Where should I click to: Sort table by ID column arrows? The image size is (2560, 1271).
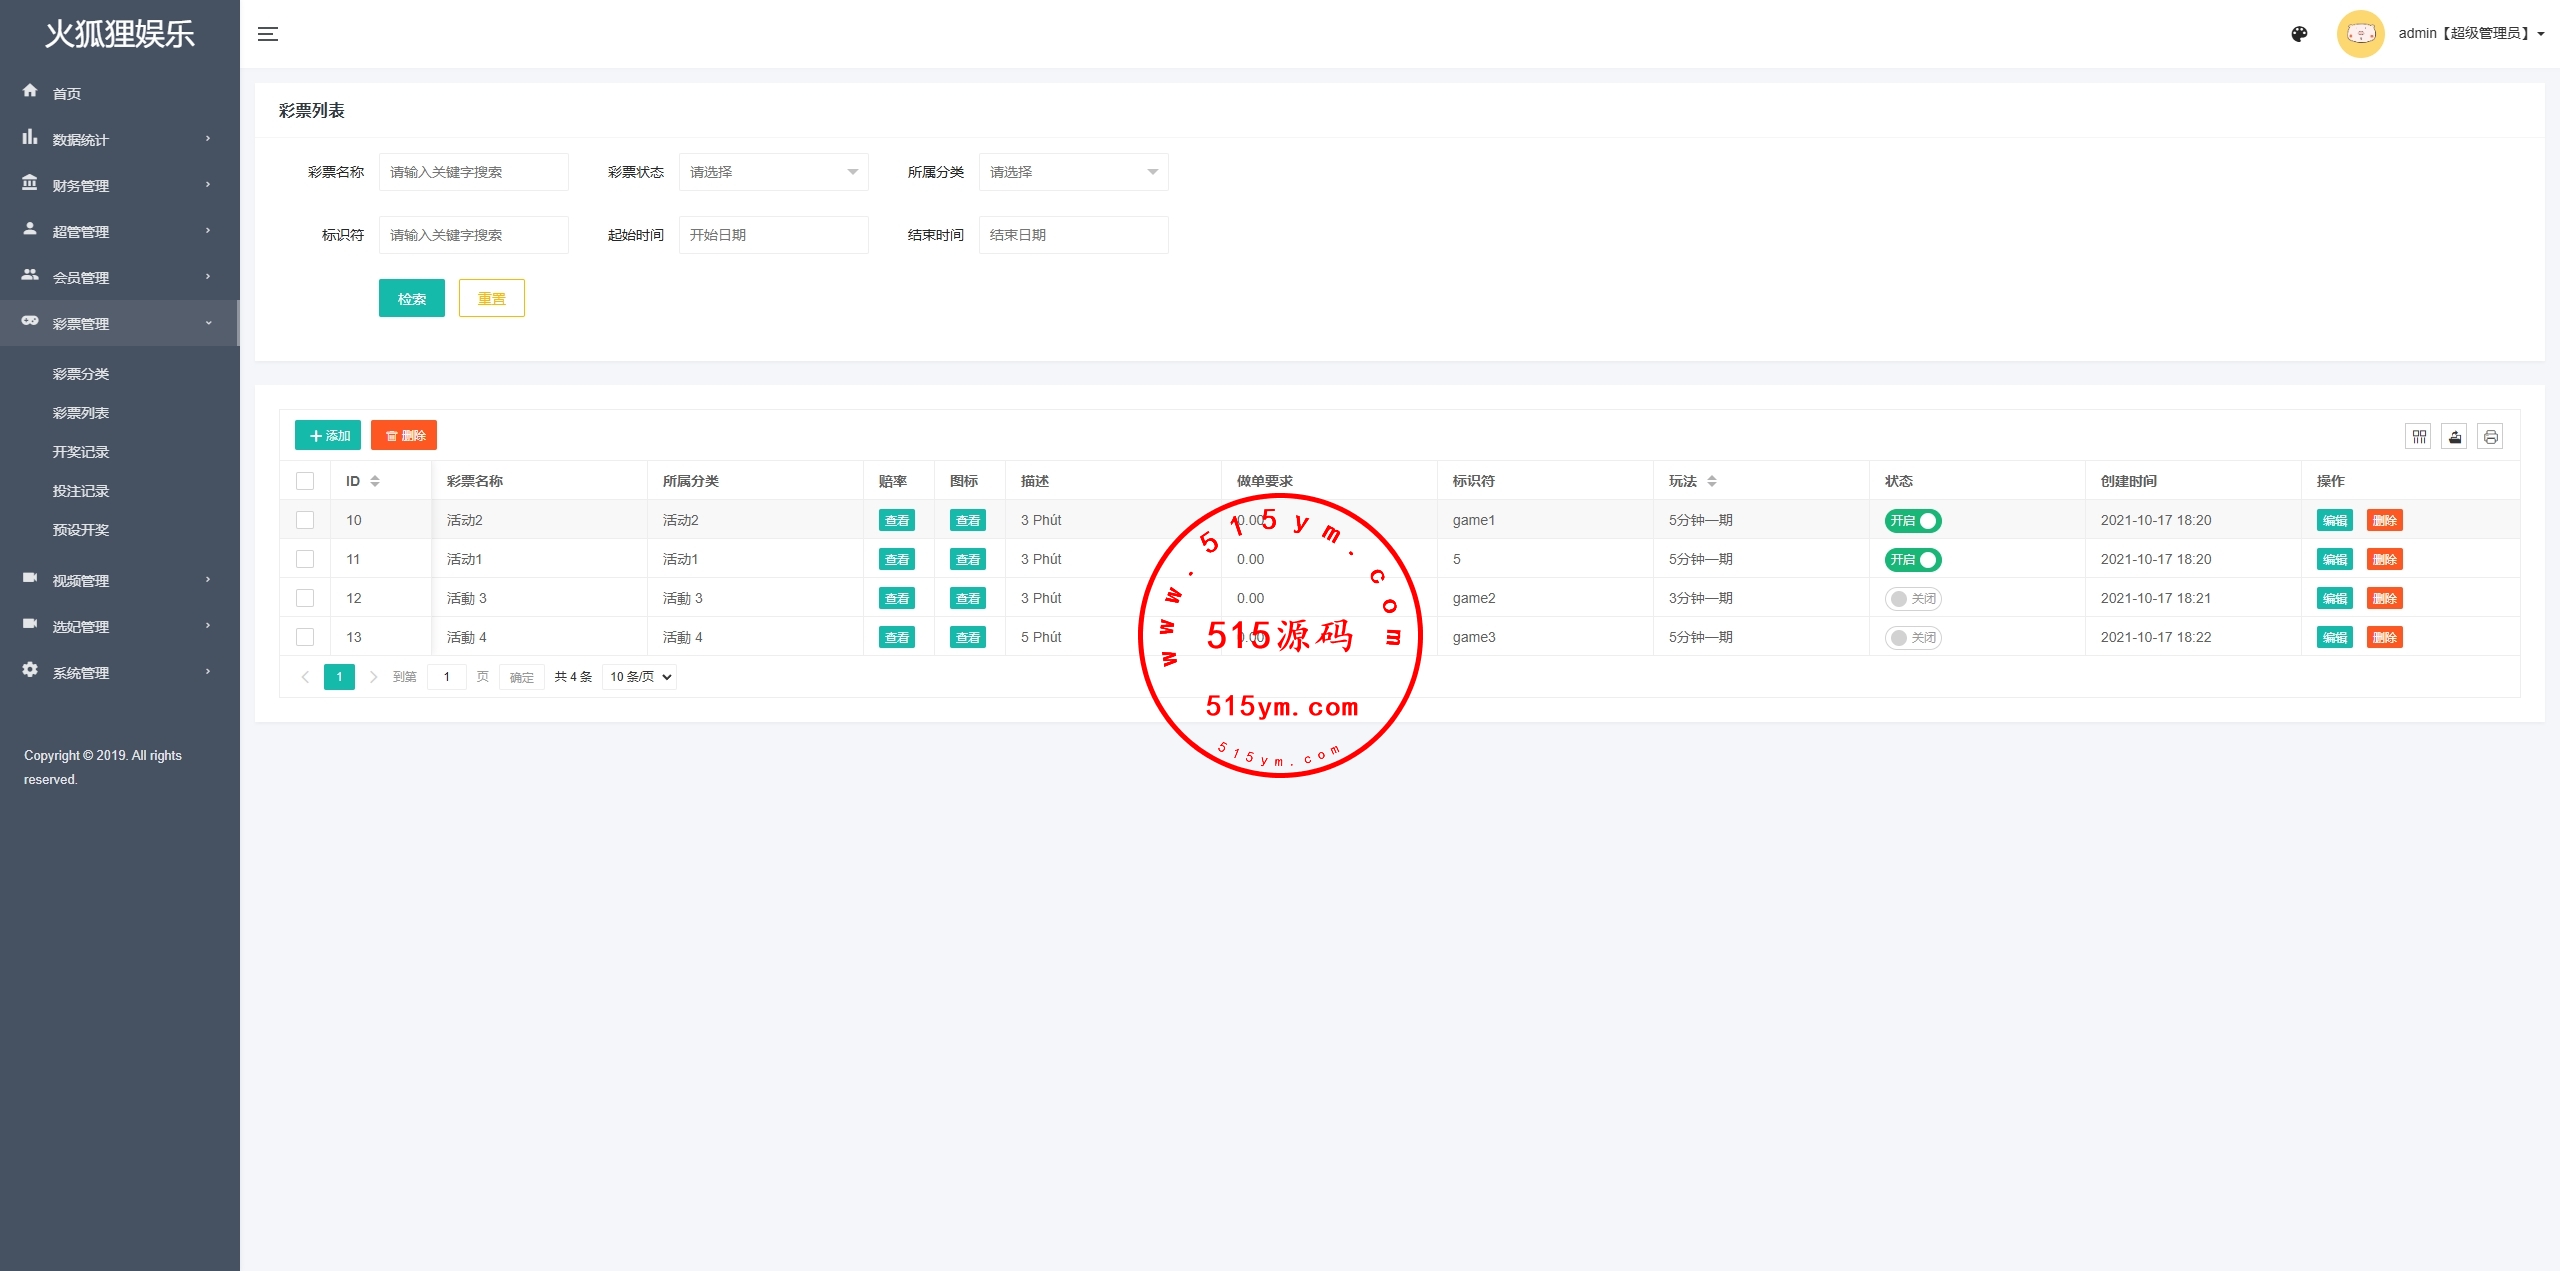pyautogui.click(x=375, y=481)
